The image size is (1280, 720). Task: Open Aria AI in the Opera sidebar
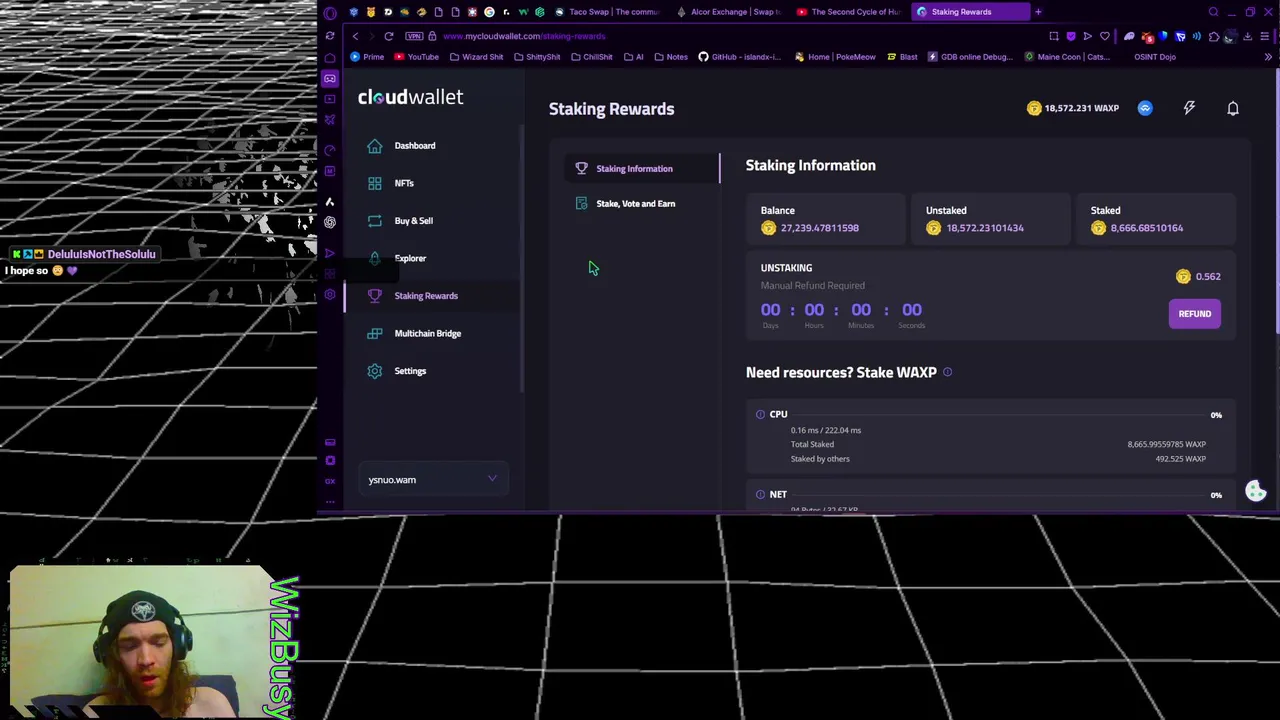pyautogui.click(x=330, y=201)
